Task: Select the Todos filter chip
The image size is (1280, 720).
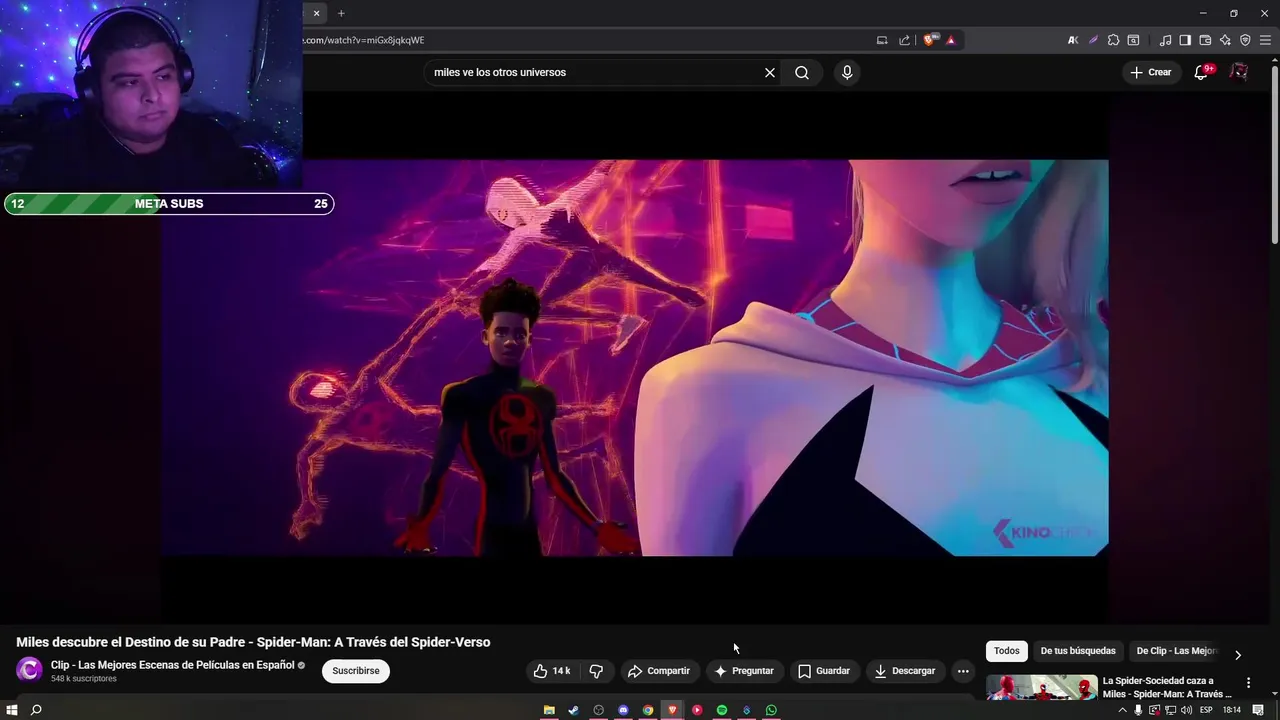Action: click(1007, 651)
